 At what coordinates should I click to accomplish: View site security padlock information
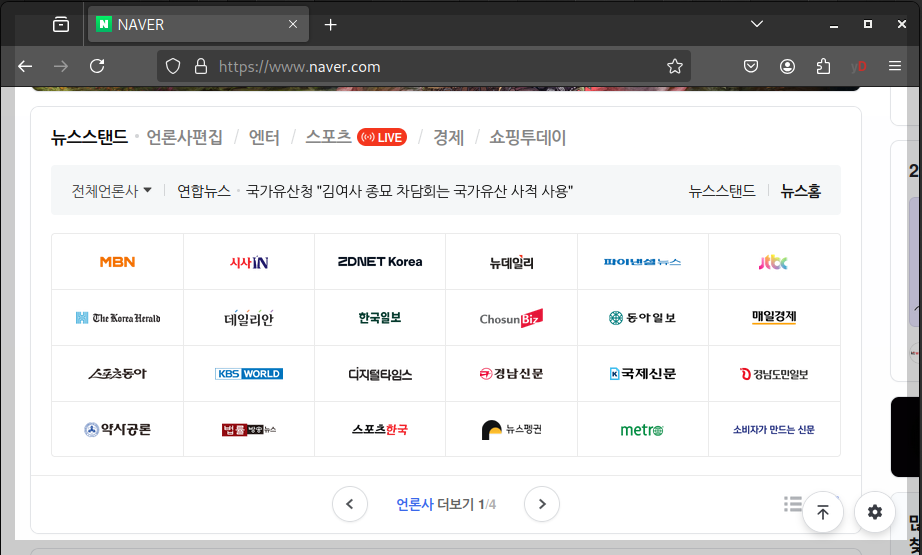(201, 66)
